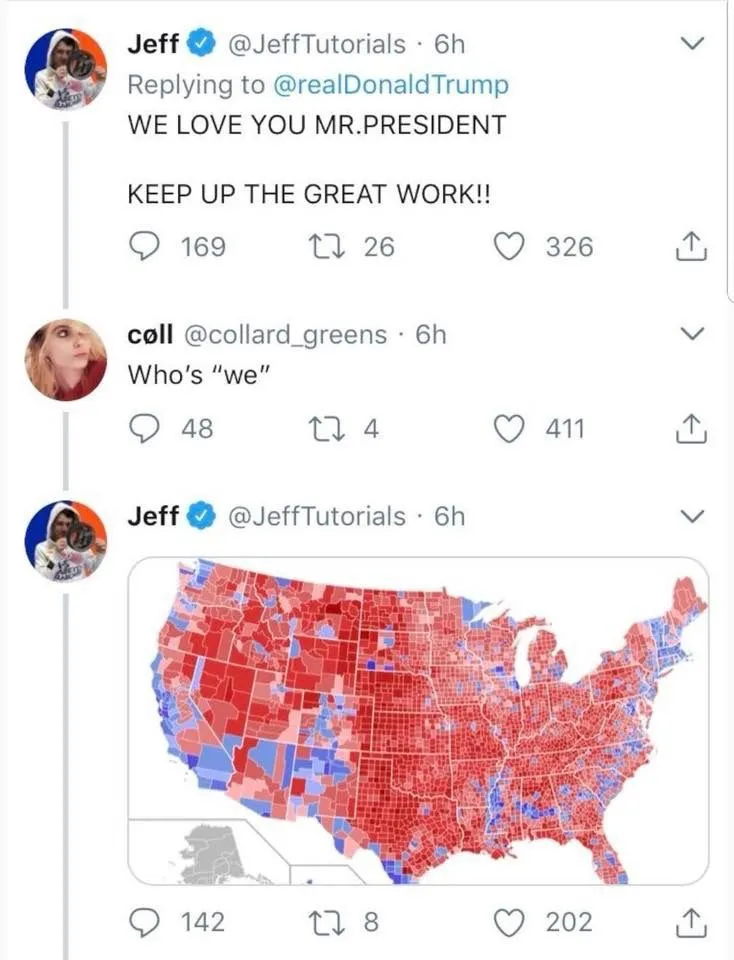This screenshot has width=734, height=960.
Task: Reply to Jeff's 'WE LOVE YOU' tweet
Action: [x=145, y=246]
